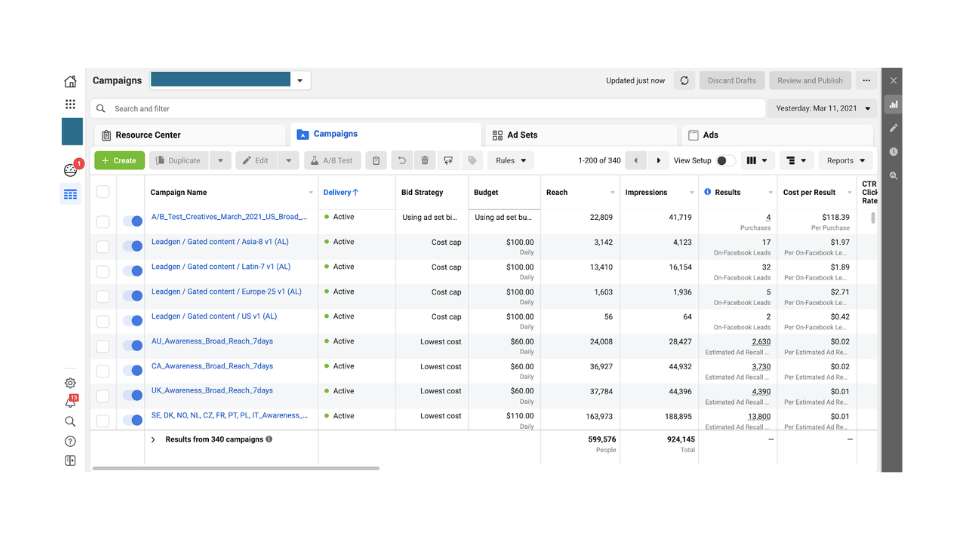960x540 pixels.
Task: Open the Home icon in left sidebar
Action: tap(70, 81)
